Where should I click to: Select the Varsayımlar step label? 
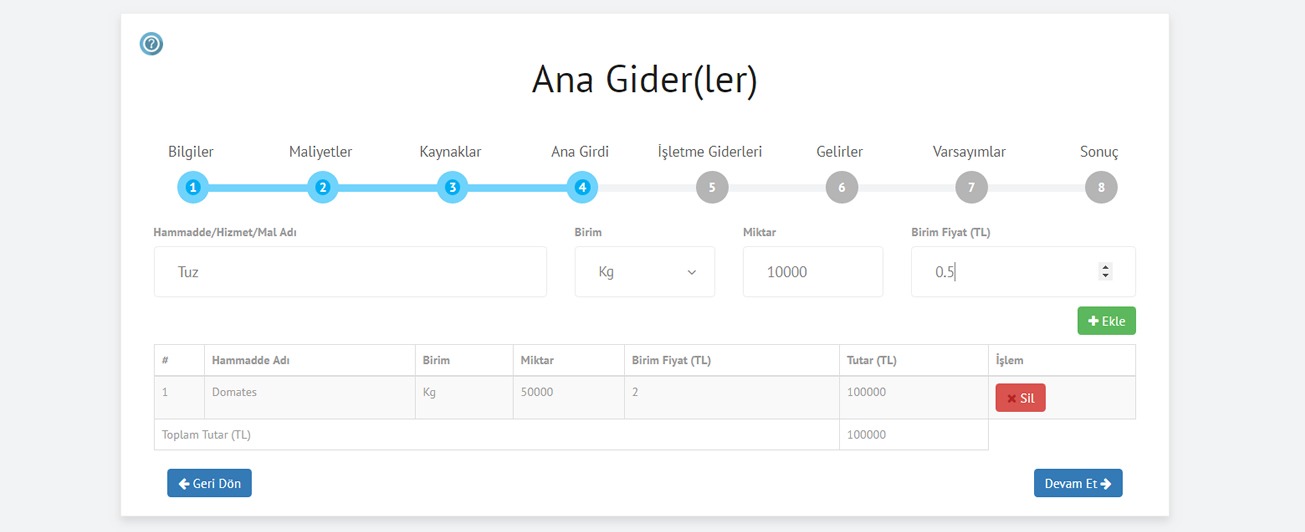pyautogui.click(x=969, y=152)
